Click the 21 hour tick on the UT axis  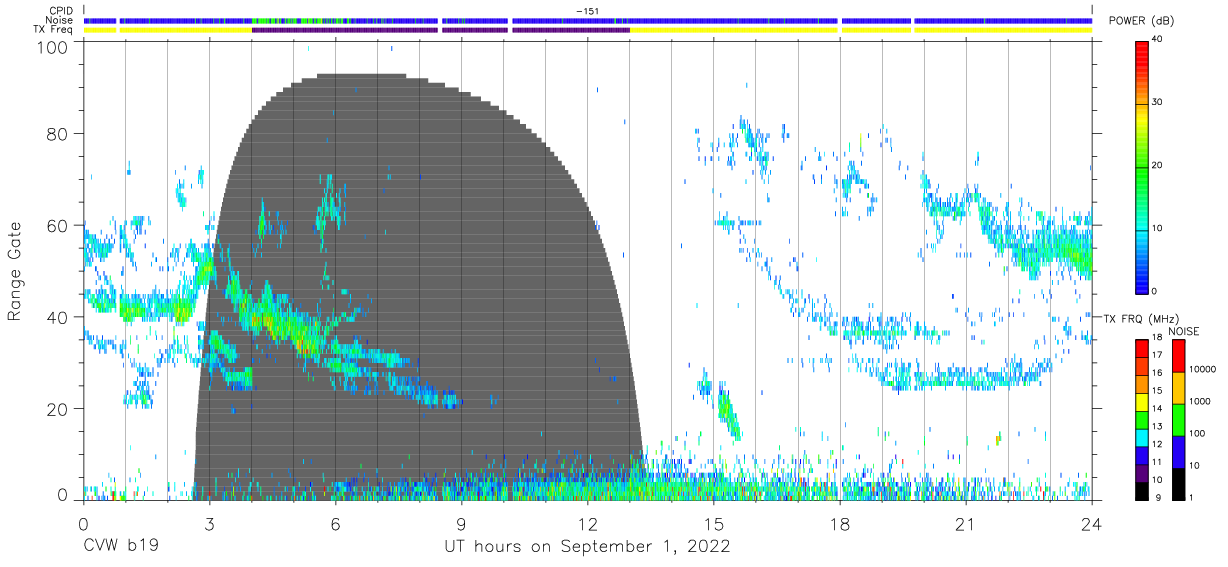(x=966, y=523)
